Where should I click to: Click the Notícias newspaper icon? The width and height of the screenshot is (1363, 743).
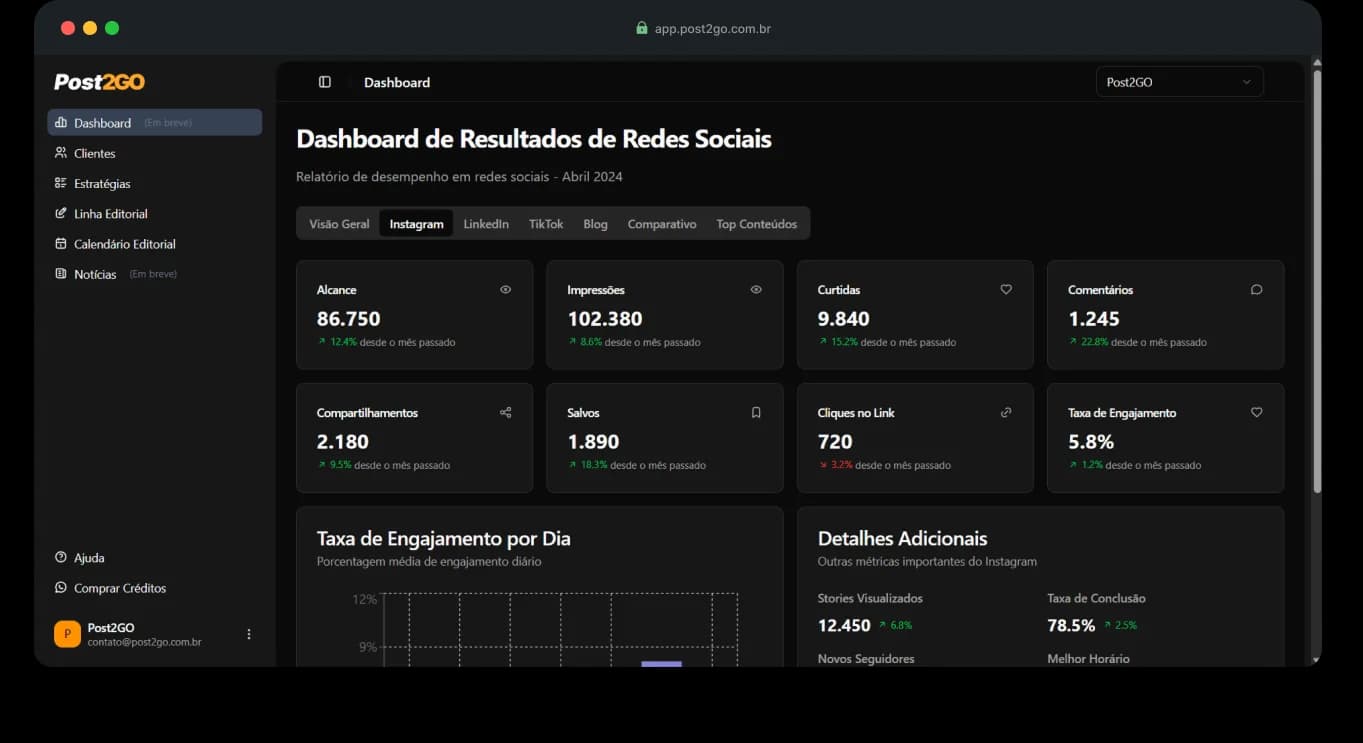(61, 273)
